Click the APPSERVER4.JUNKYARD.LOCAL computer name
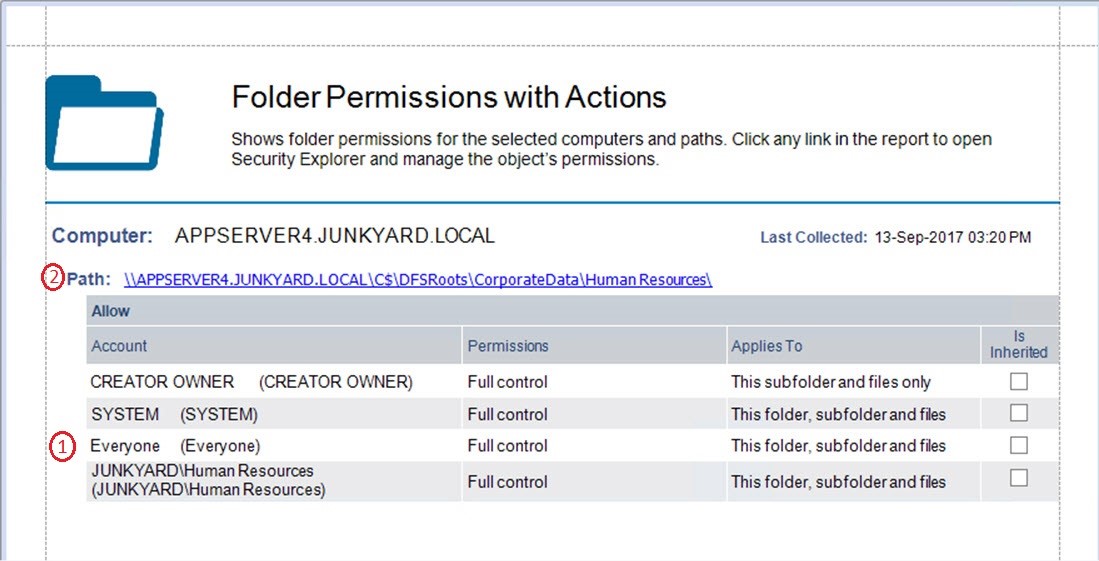 click(334, 237)
